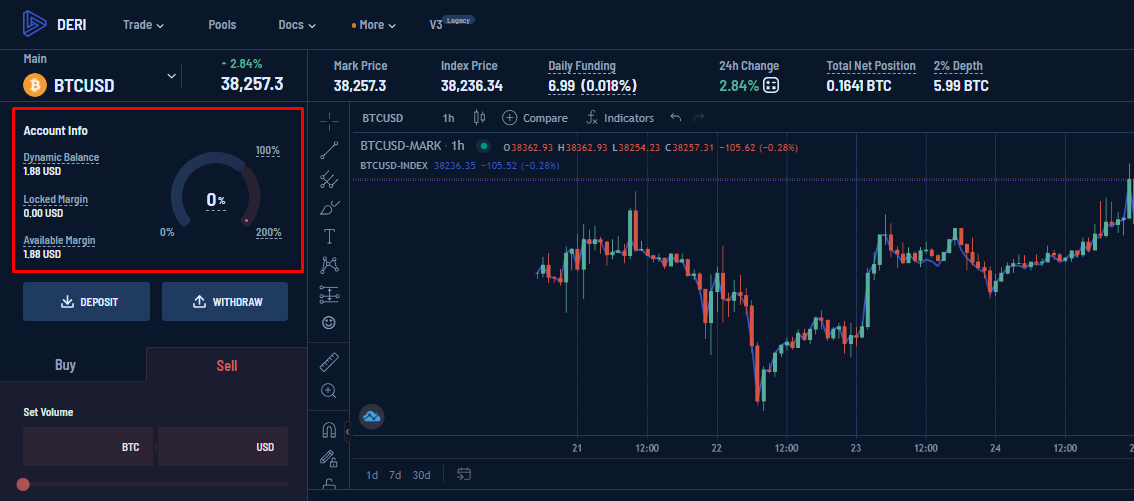Toggle the 24h Change display mode icon
Screen dimensions: 1134x501
tap(771, 86)
